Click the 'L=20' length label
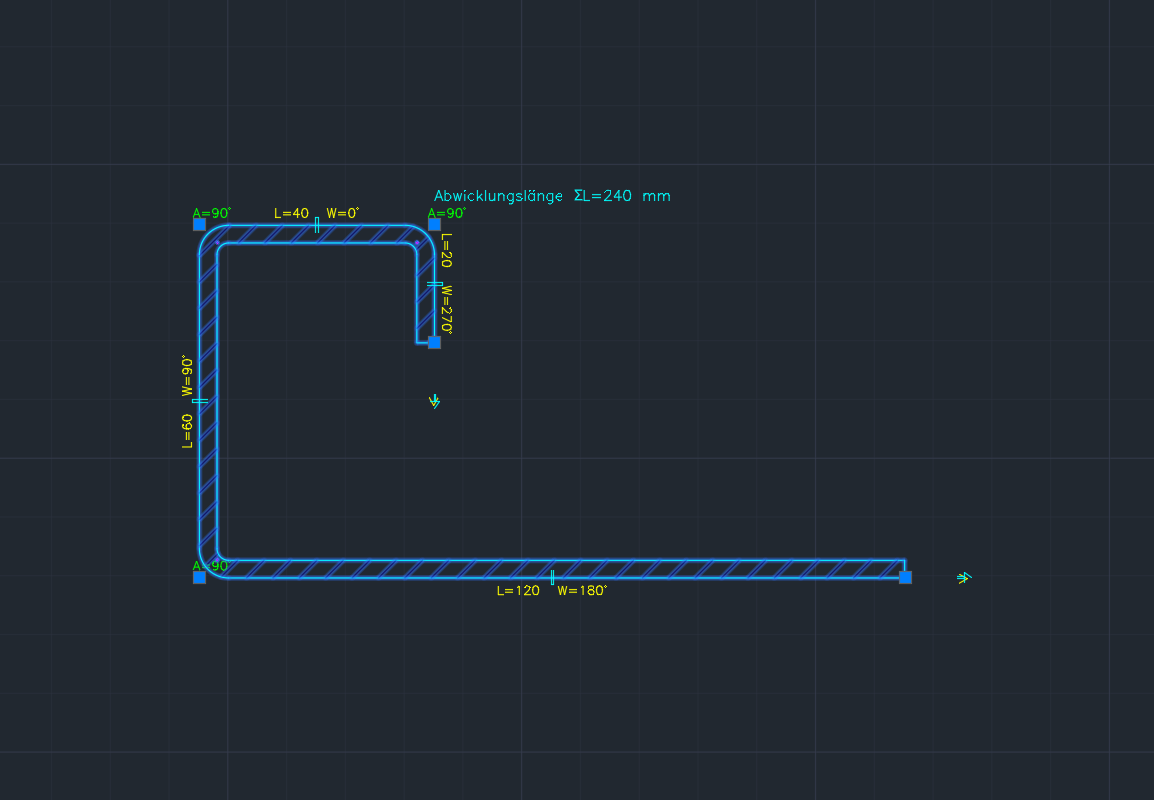Screen dimensions: 1154x800 pyautogui.click(x=446, y=250)
